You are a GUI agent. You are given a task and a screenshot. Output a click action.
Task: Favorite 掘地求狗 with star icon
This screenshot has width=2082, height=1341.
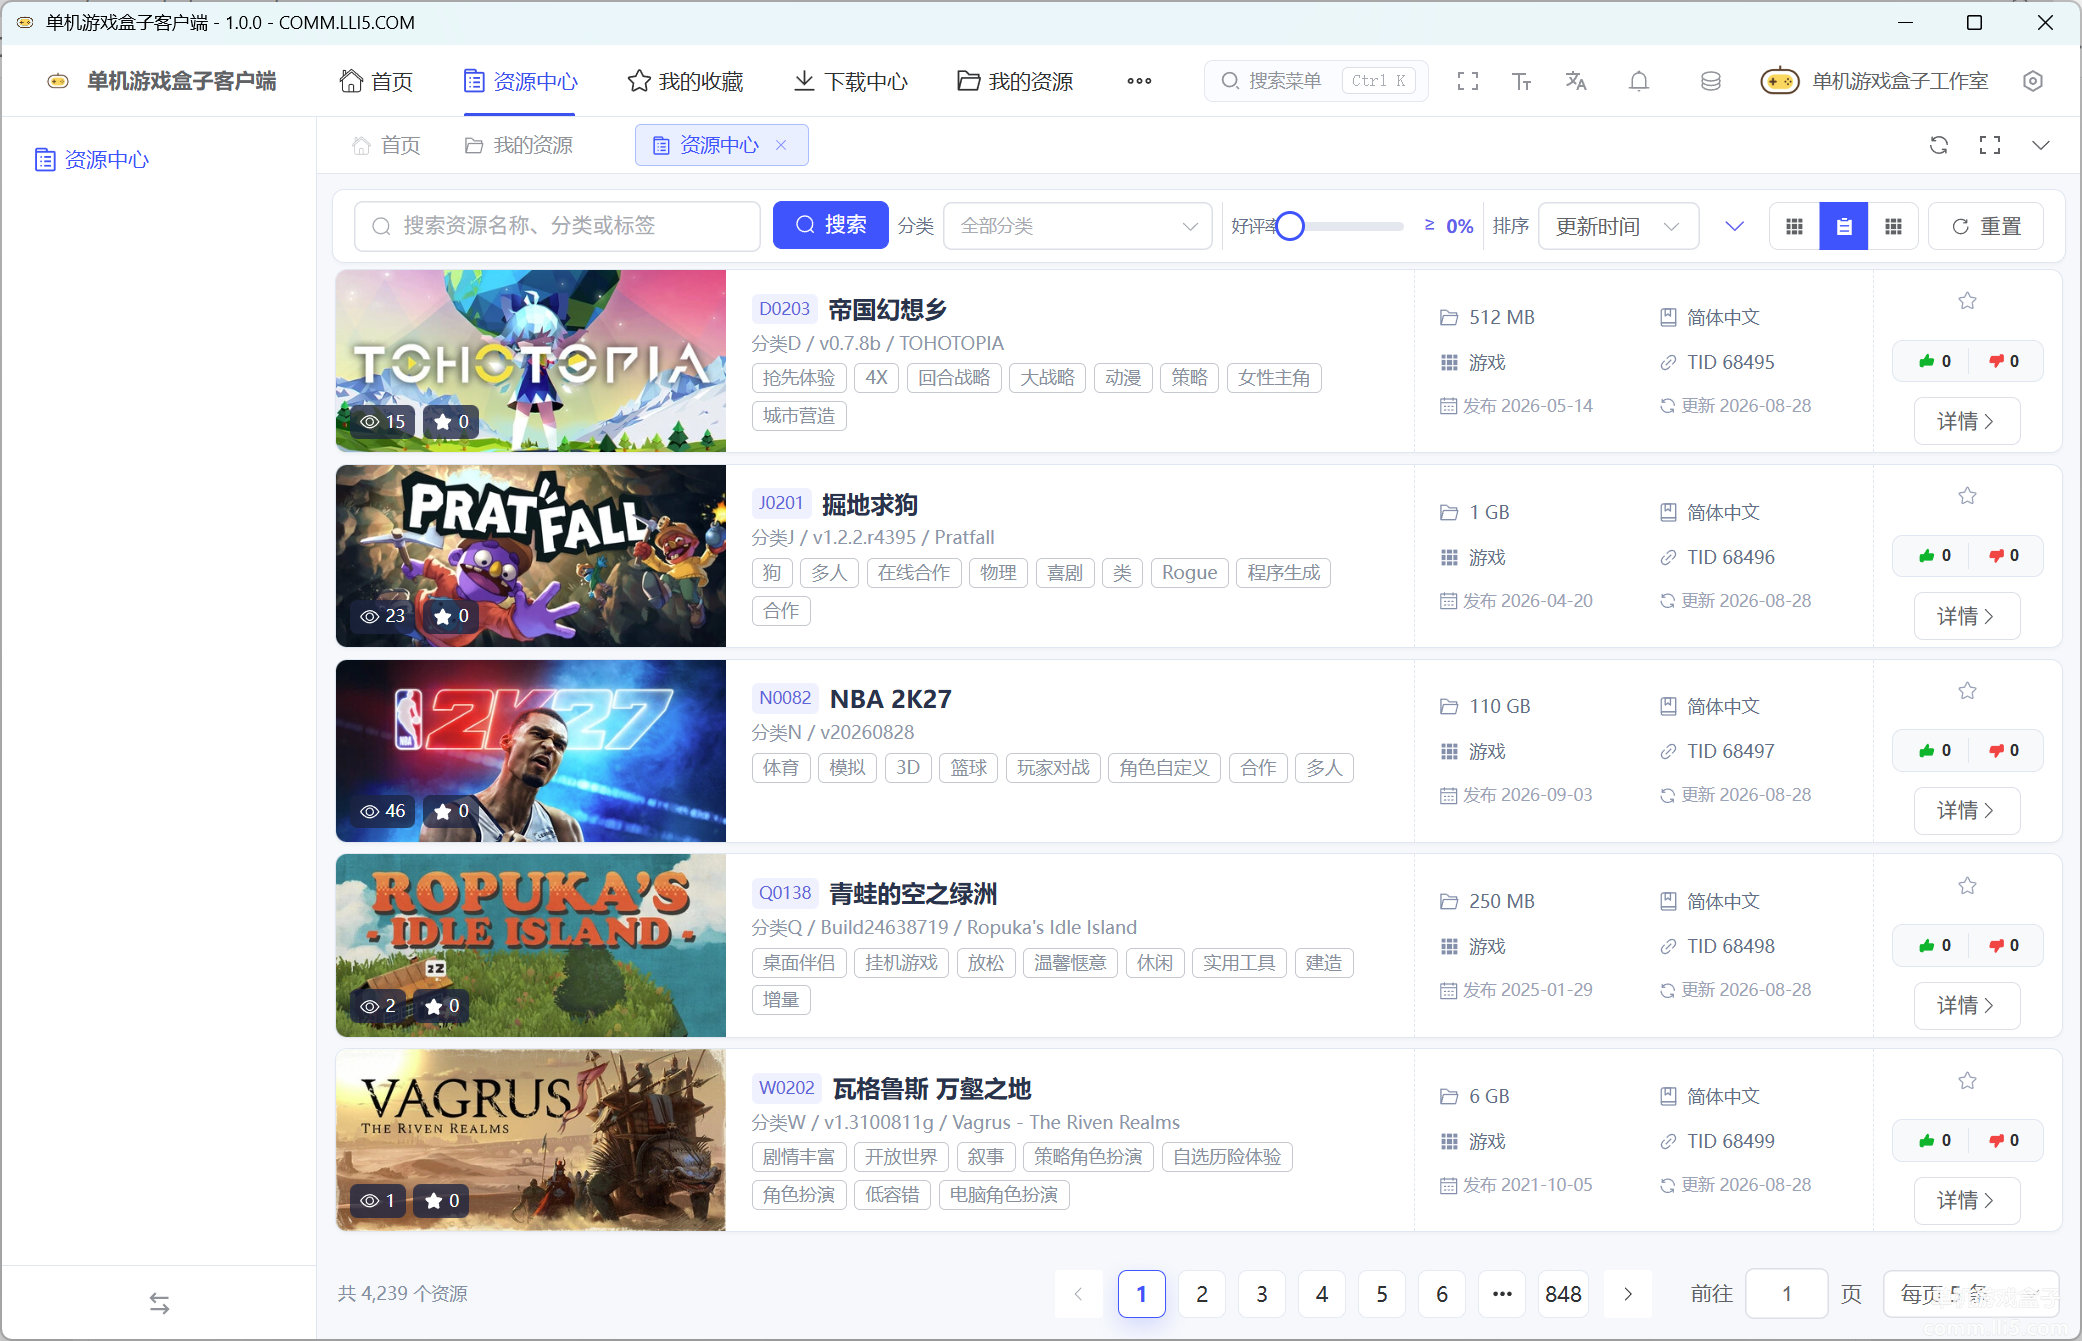coord(1967,496)
